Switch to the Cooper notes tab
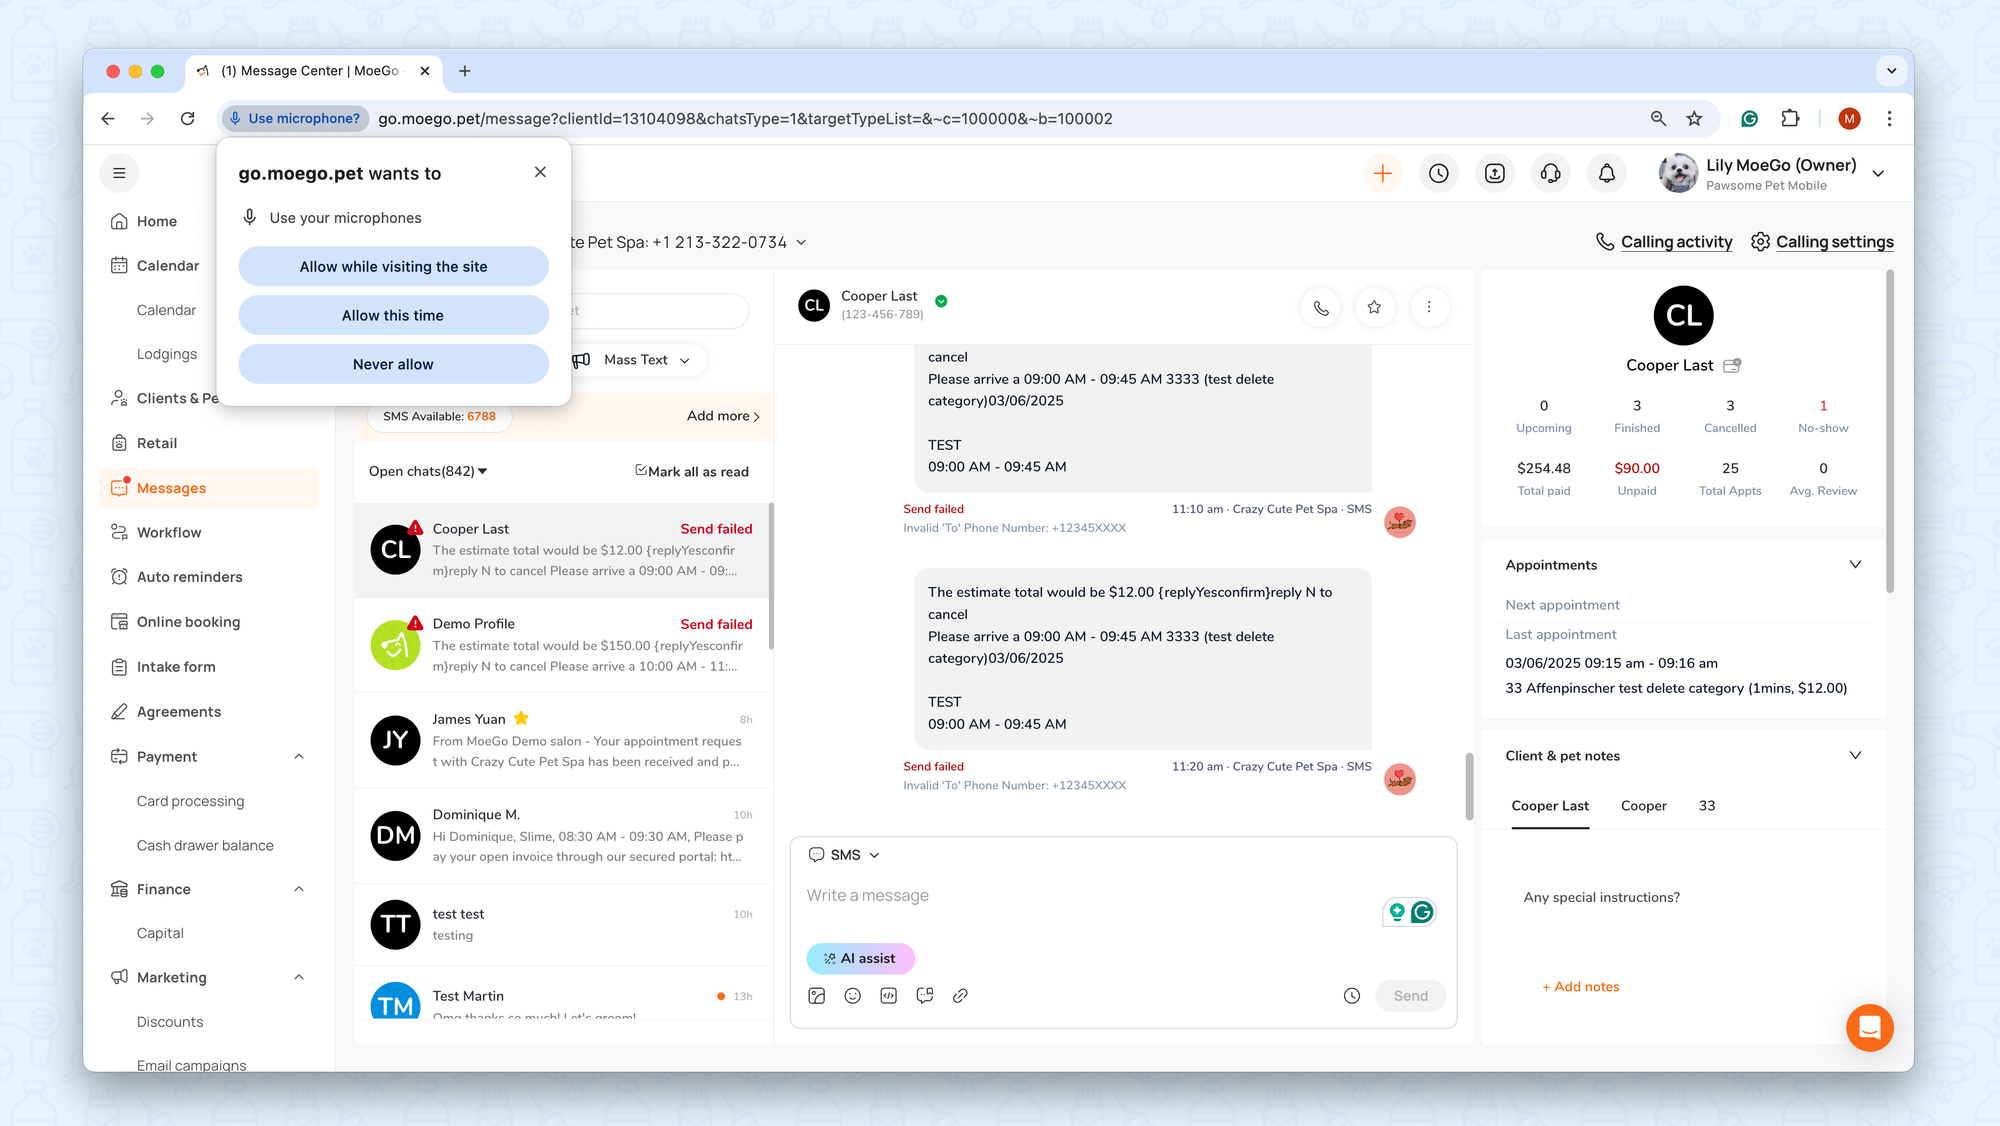The width and height of the screenshot is (2000, 1126). 1643,806
